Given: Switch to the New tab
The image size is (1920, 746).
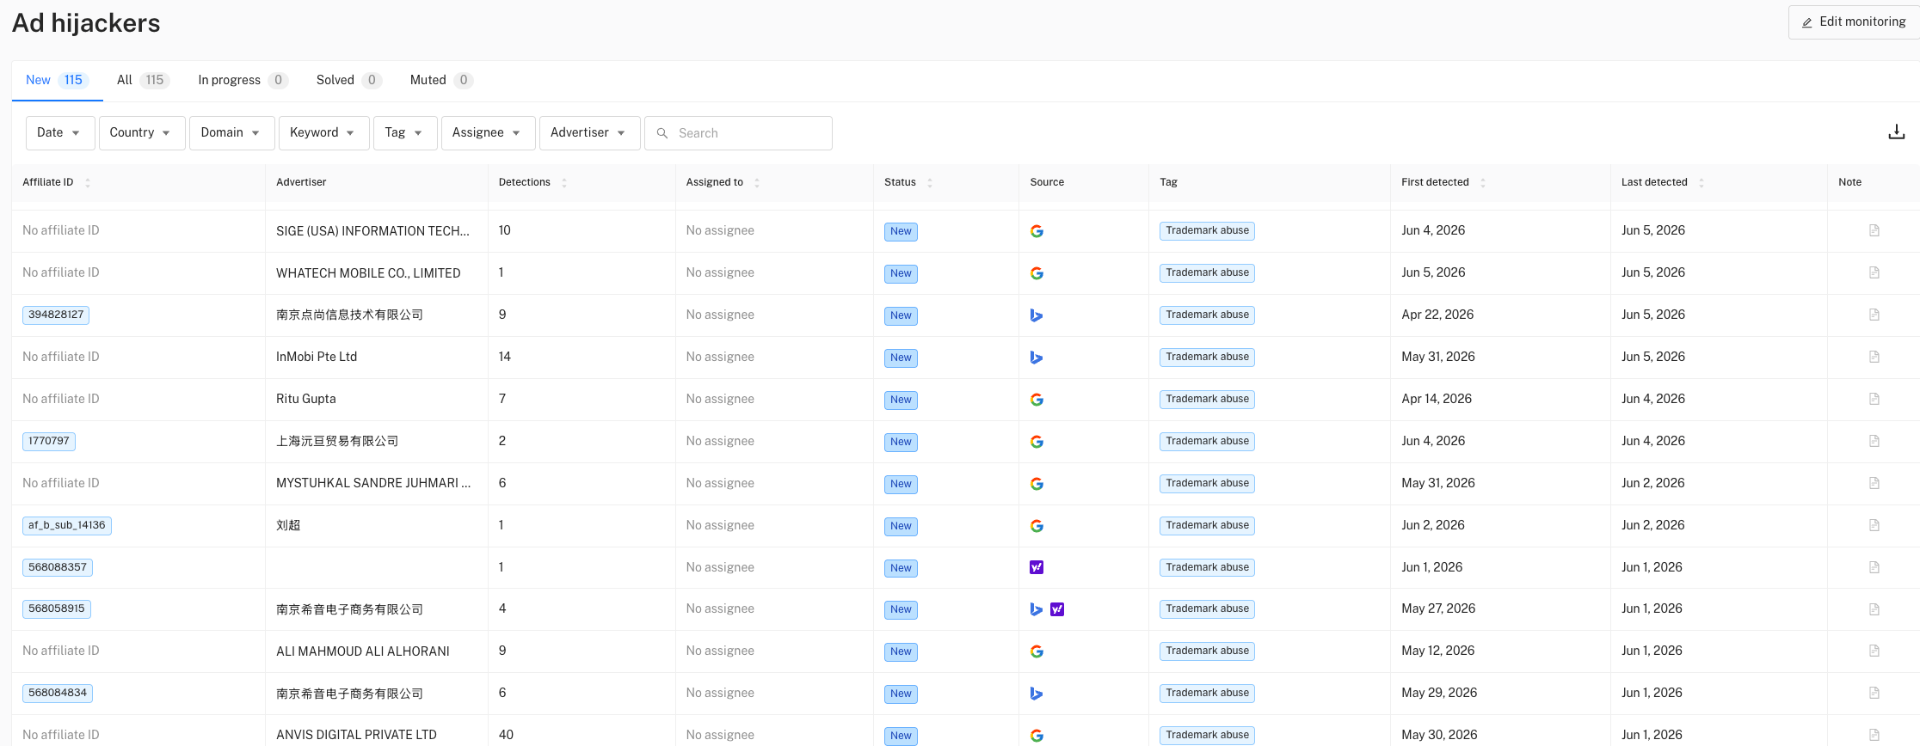Looking at the screenshot, I should pos(57,80).
